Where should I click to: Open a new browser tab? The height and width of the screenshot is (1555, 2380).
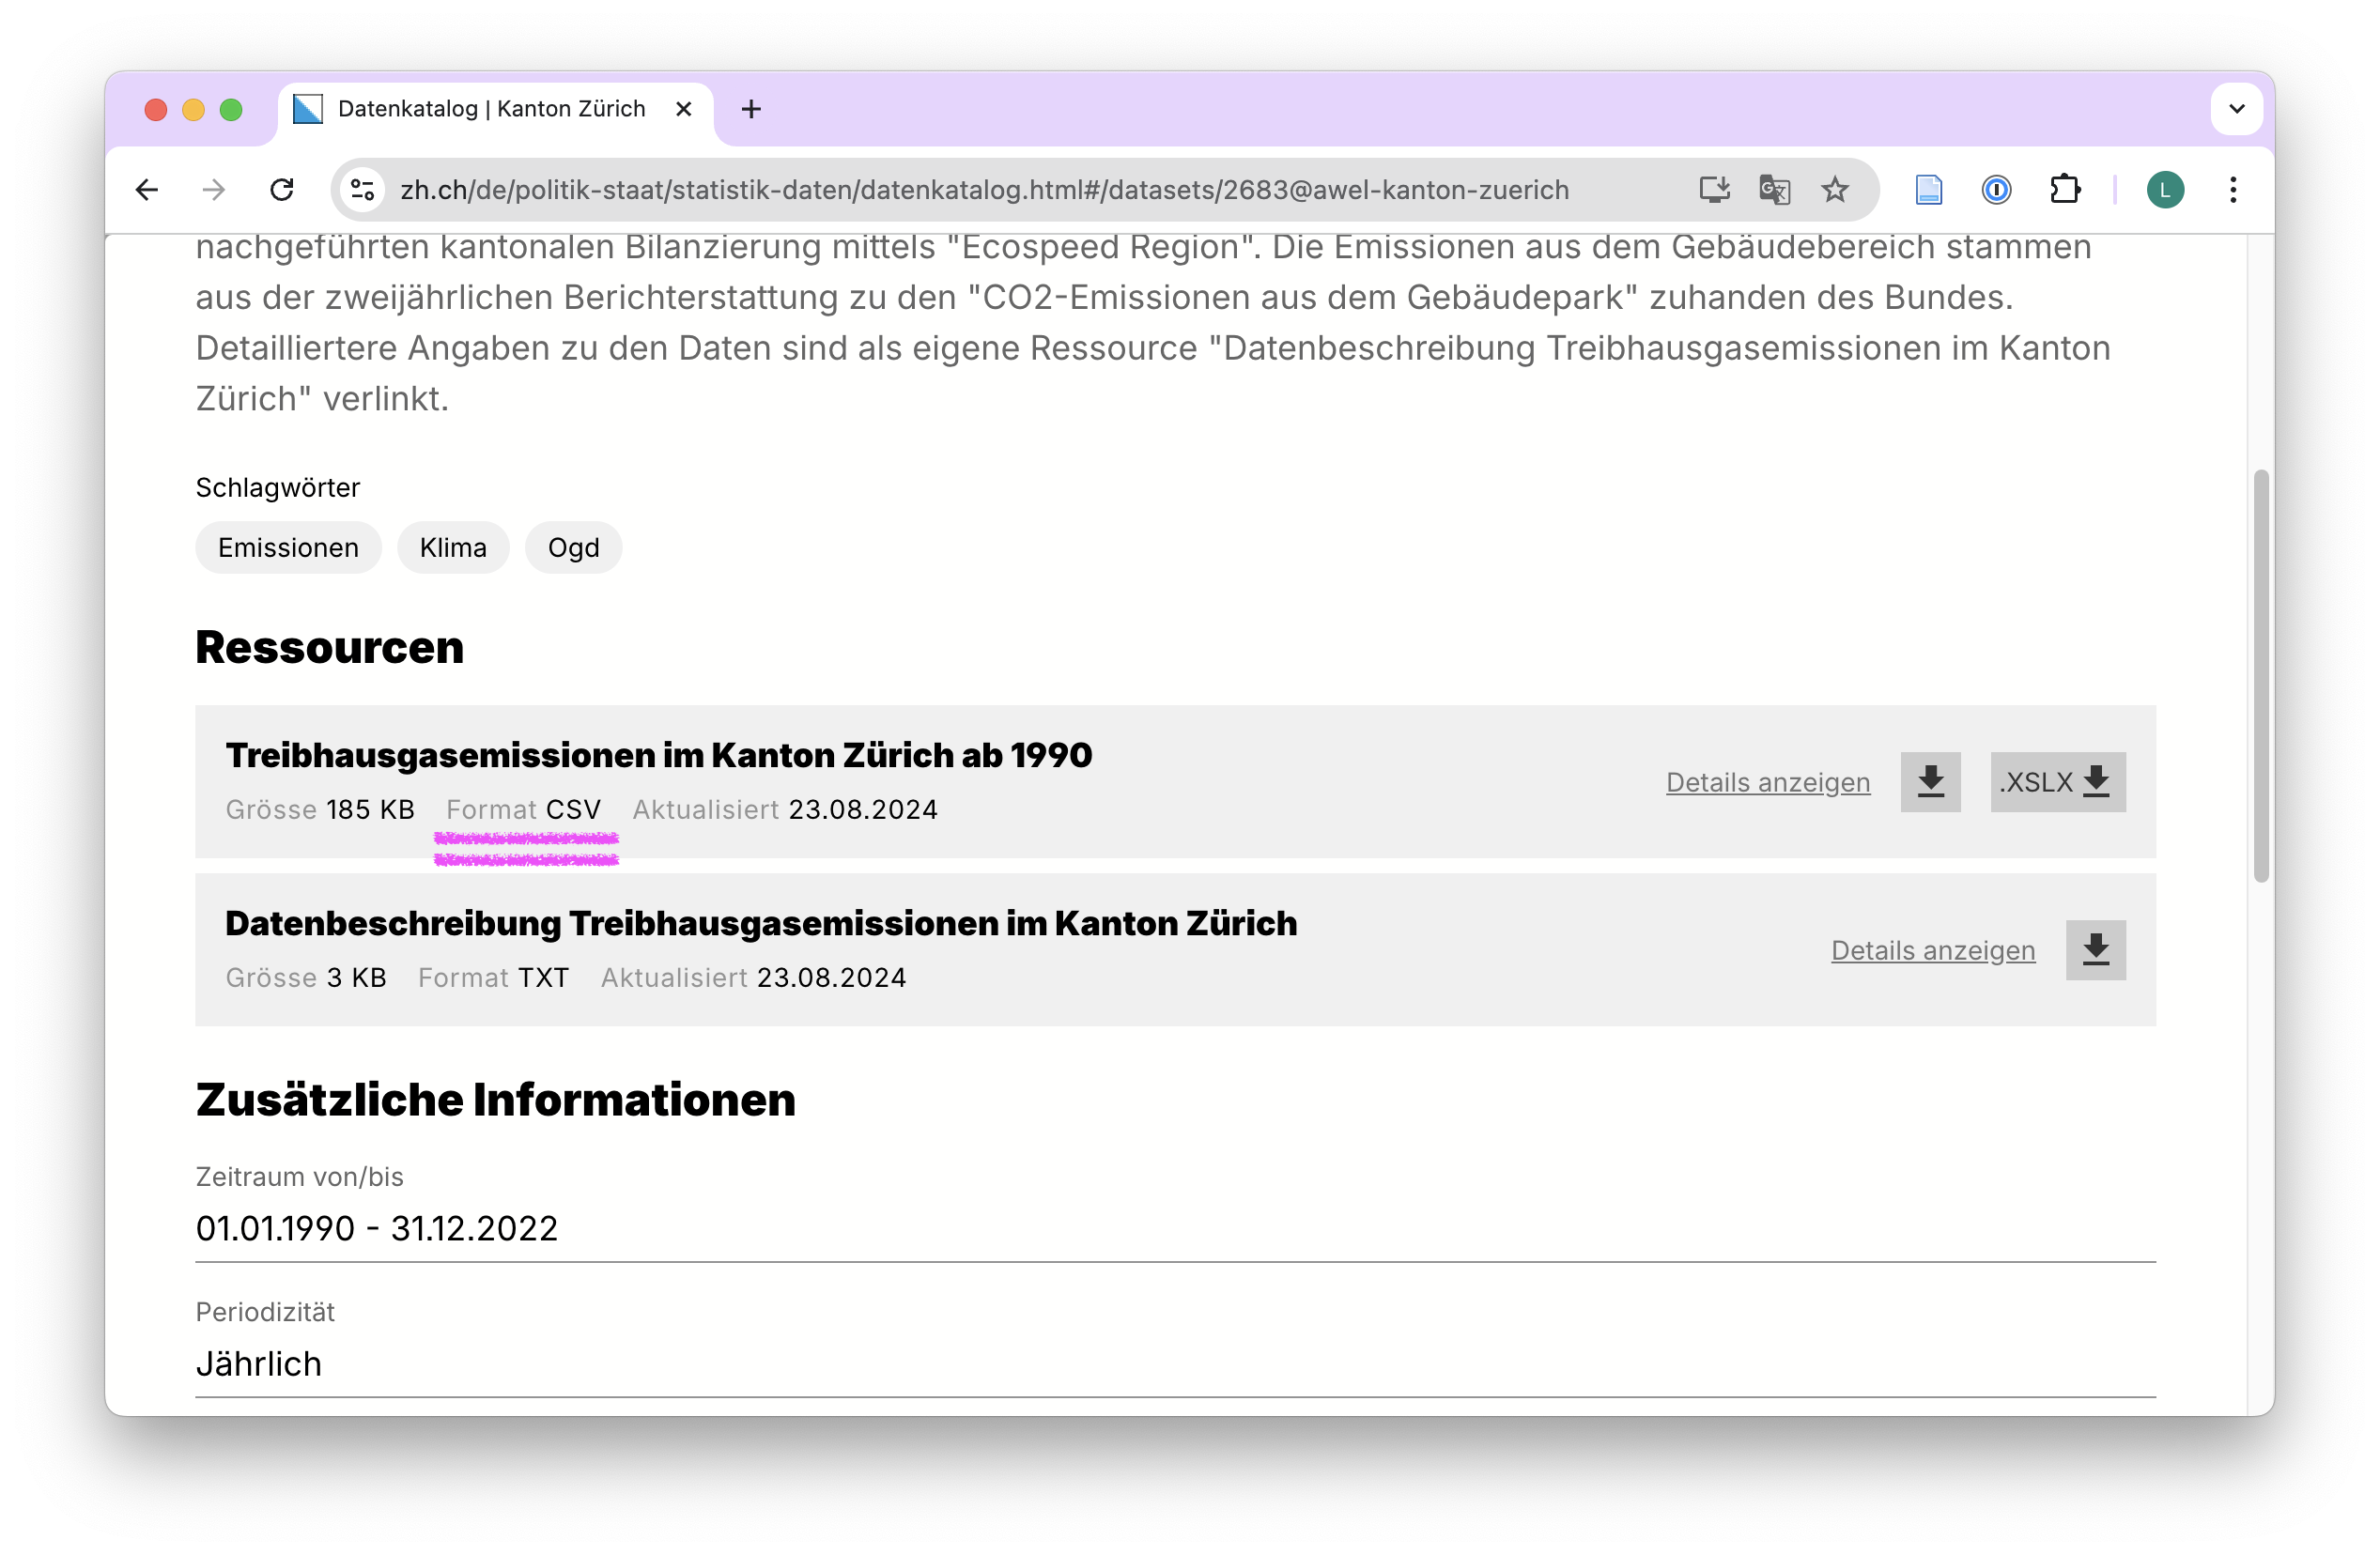(x=751, y=109)
